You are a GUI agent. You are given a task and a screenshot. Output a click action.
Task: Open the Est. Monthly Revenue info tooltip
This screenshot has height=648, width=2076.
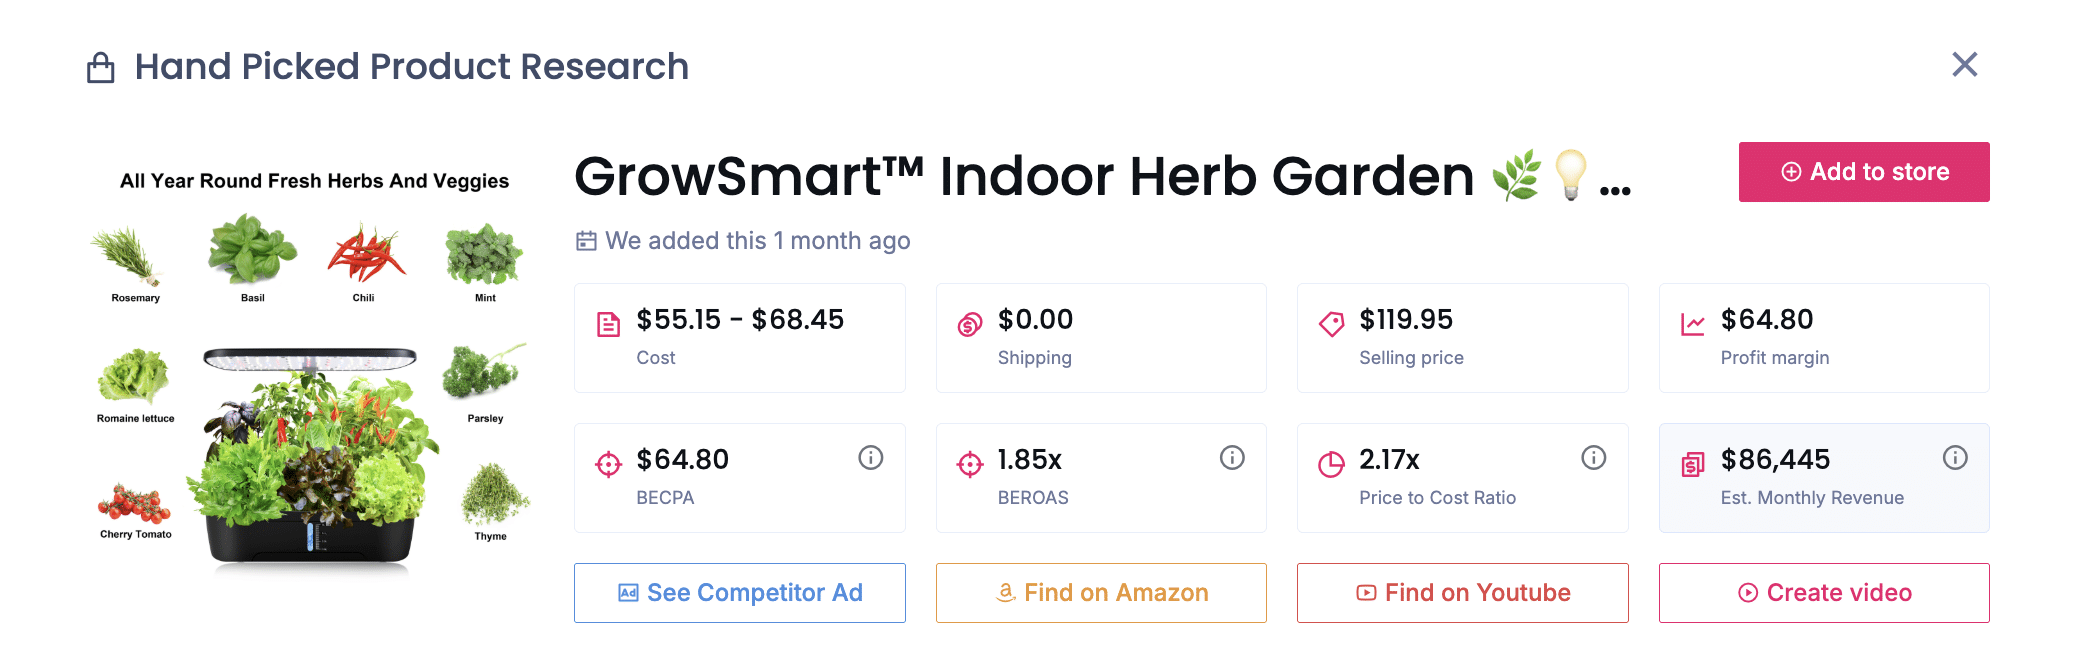(x=1956, y=458)
